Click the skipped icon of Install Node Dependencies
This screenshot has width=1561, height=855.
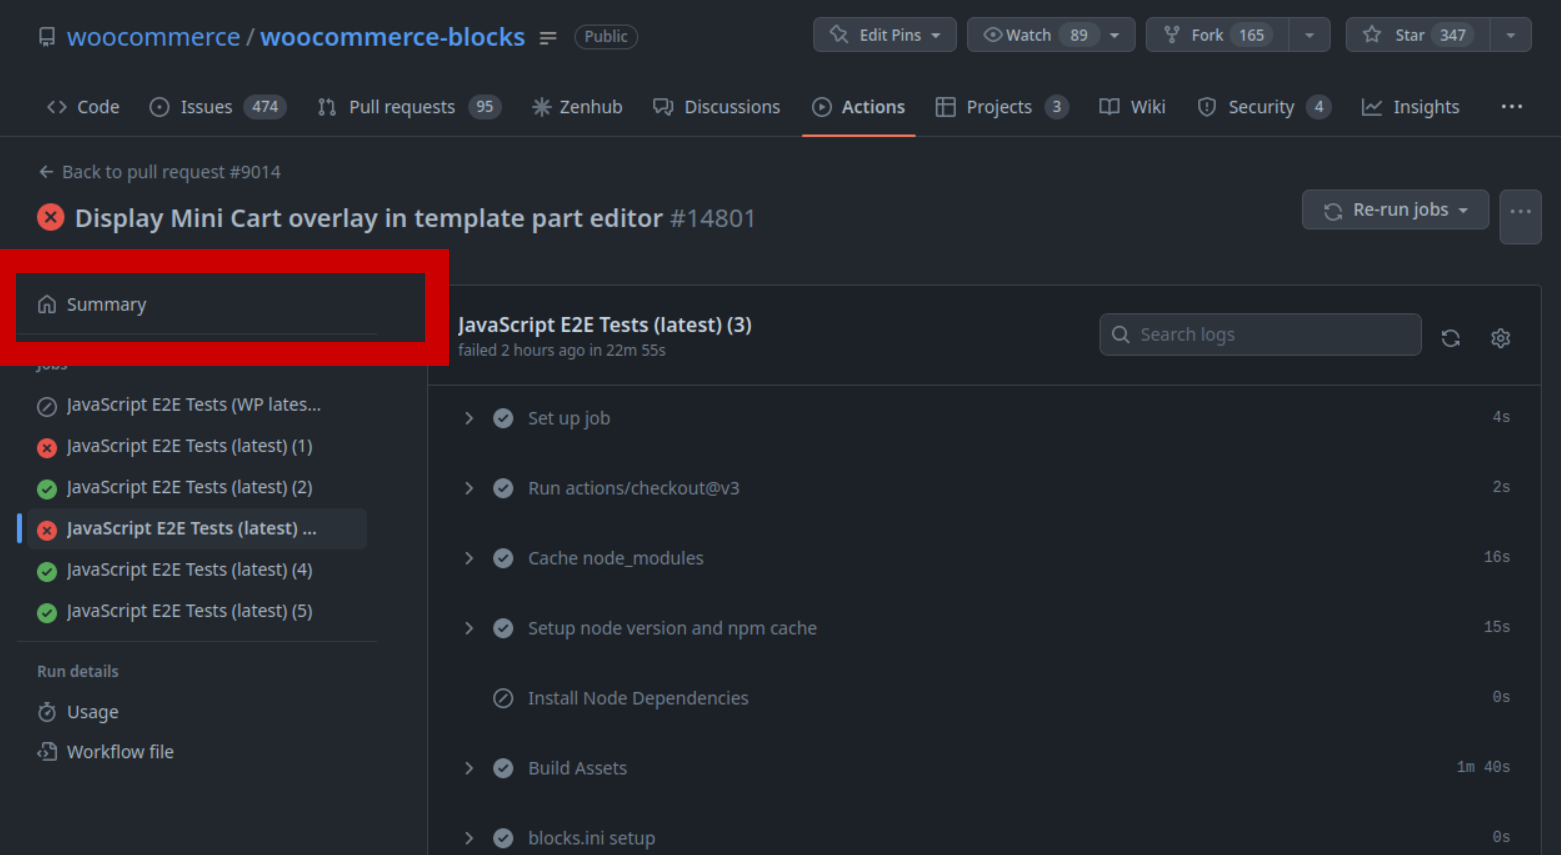pyautogui.click(x=503, y=698)
